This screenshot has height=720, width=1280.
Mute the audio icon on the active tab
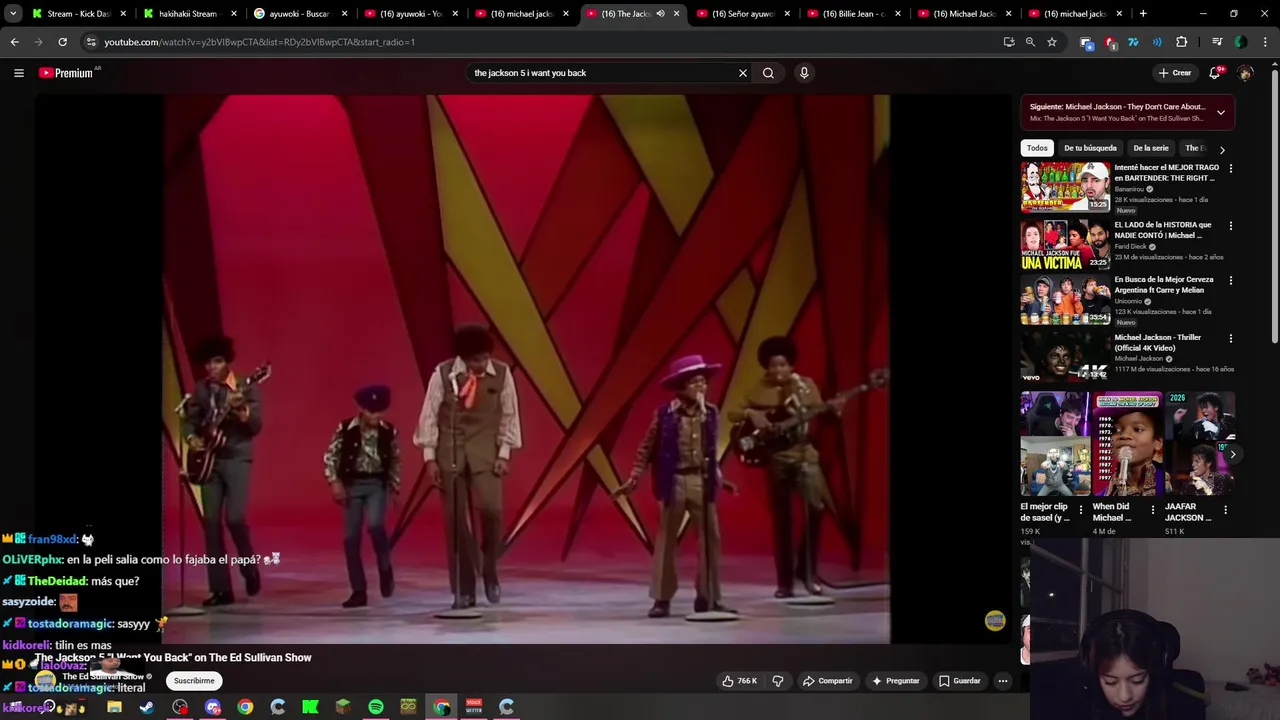(660, 14)
